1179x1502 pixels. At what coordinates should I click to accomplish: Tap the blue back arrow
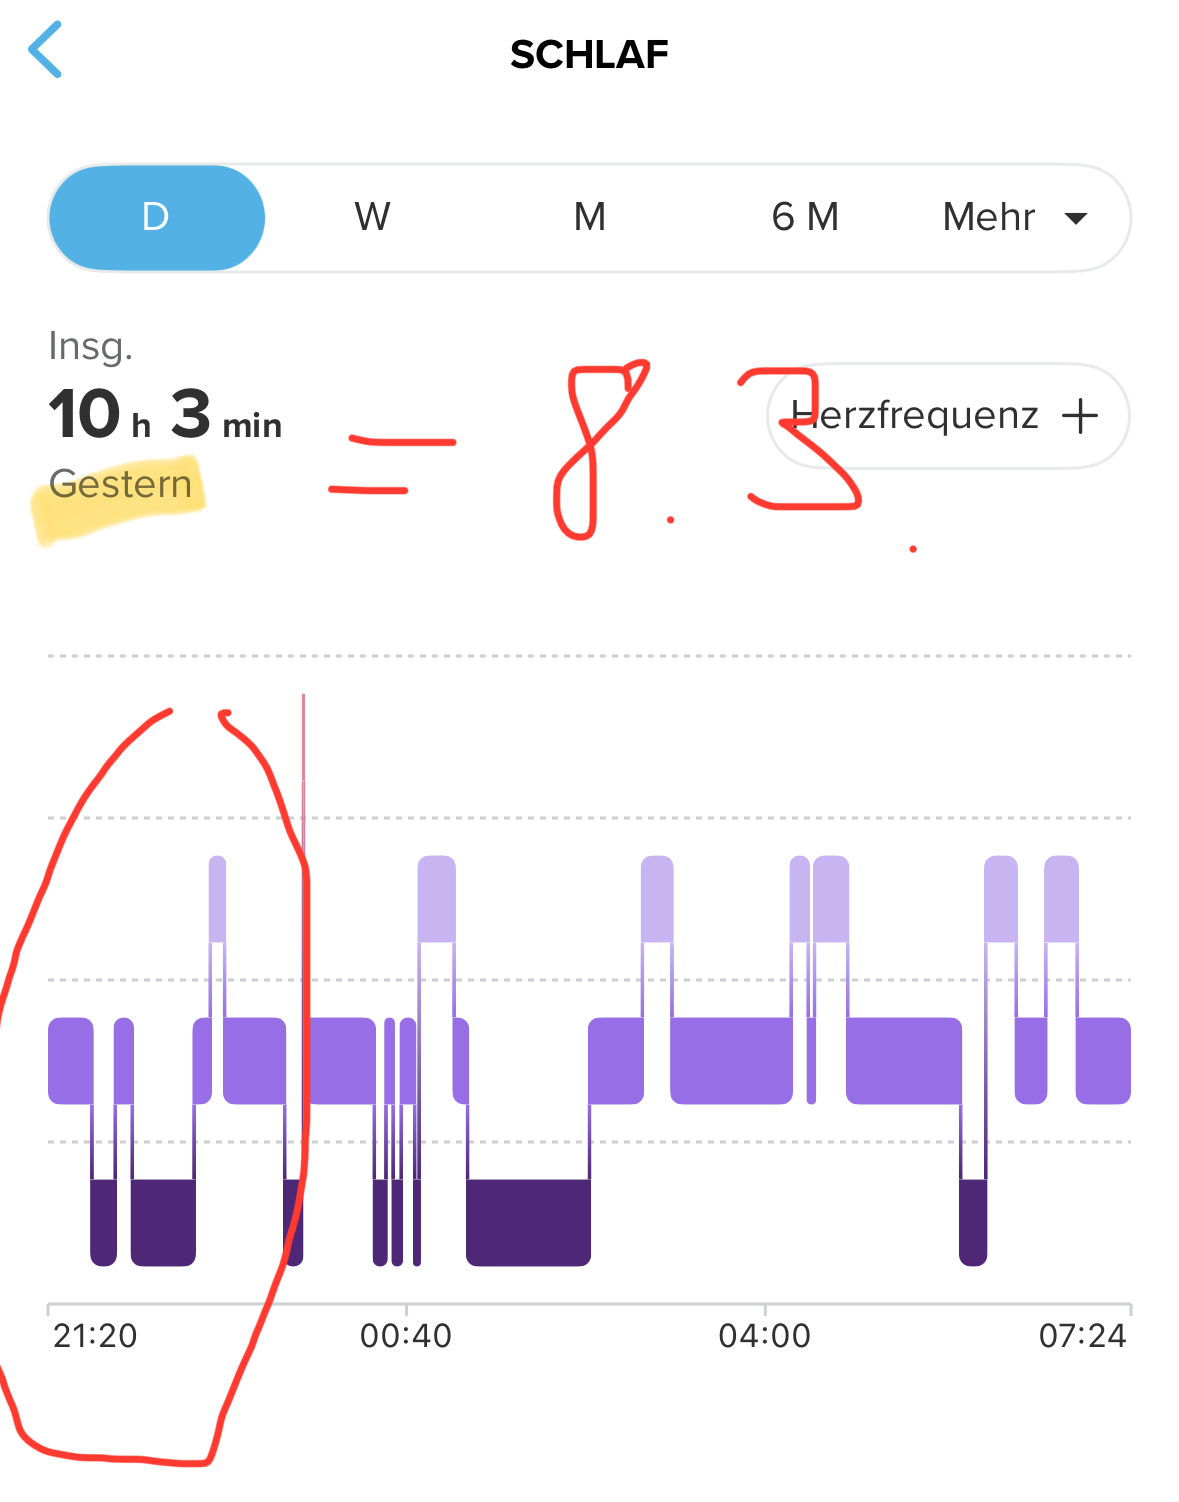46,50
